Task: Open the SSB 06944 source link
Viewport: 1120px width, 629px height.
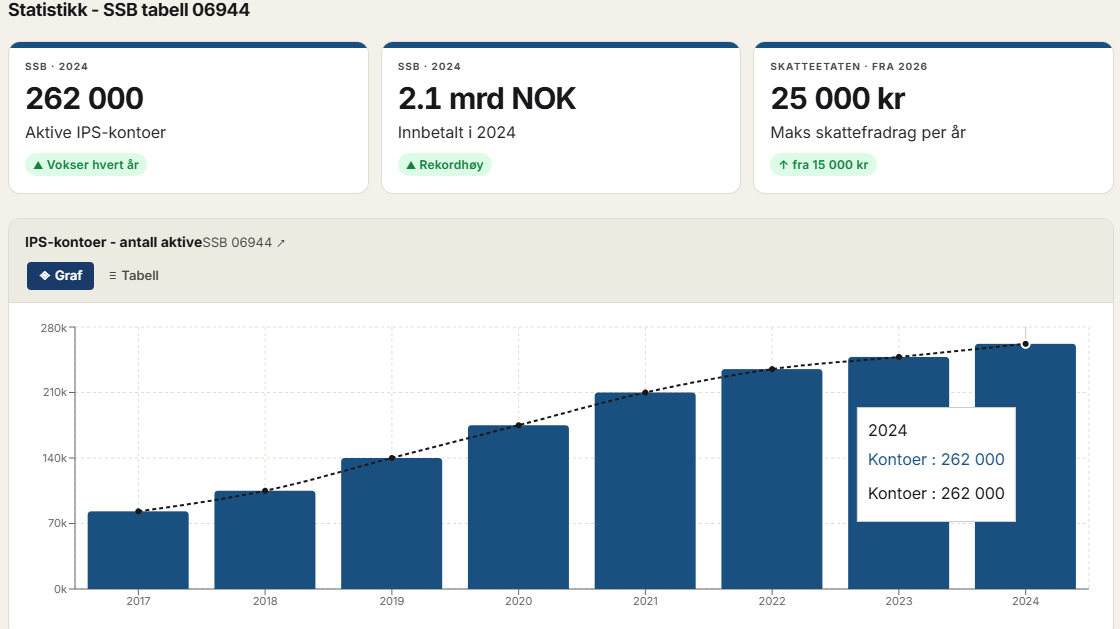Action: [x=237, y=243]
